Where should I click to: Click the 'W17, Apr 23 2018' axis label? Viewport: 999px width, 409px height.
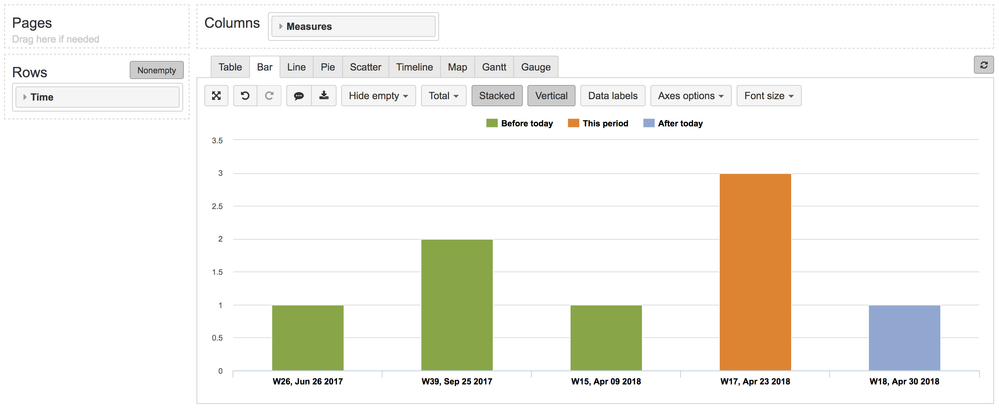[x=755, y=382]
